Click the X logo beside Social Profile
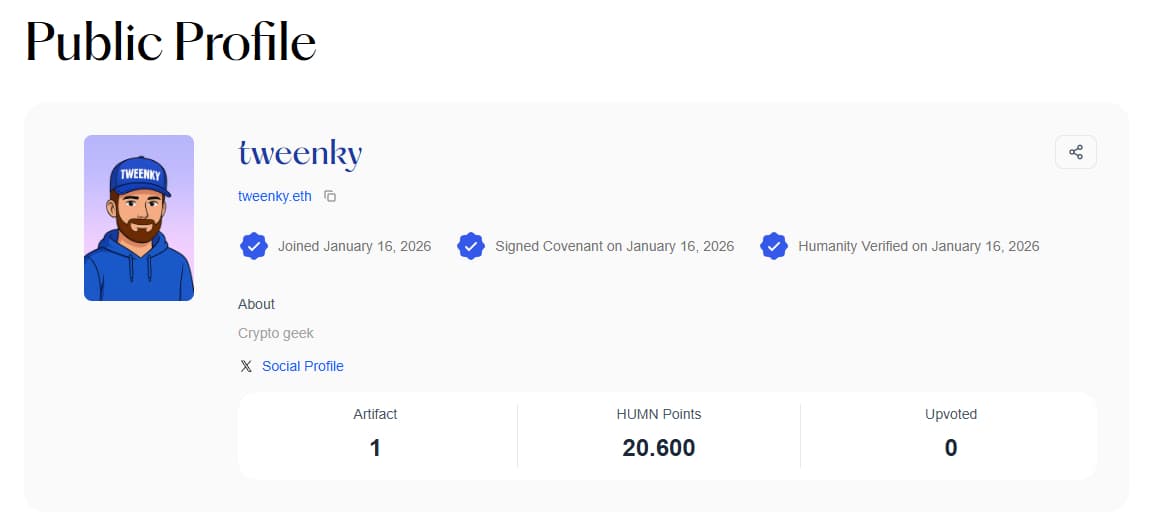Image resolution: width=1152 pixels, height=525 pixels. point(246,366)
